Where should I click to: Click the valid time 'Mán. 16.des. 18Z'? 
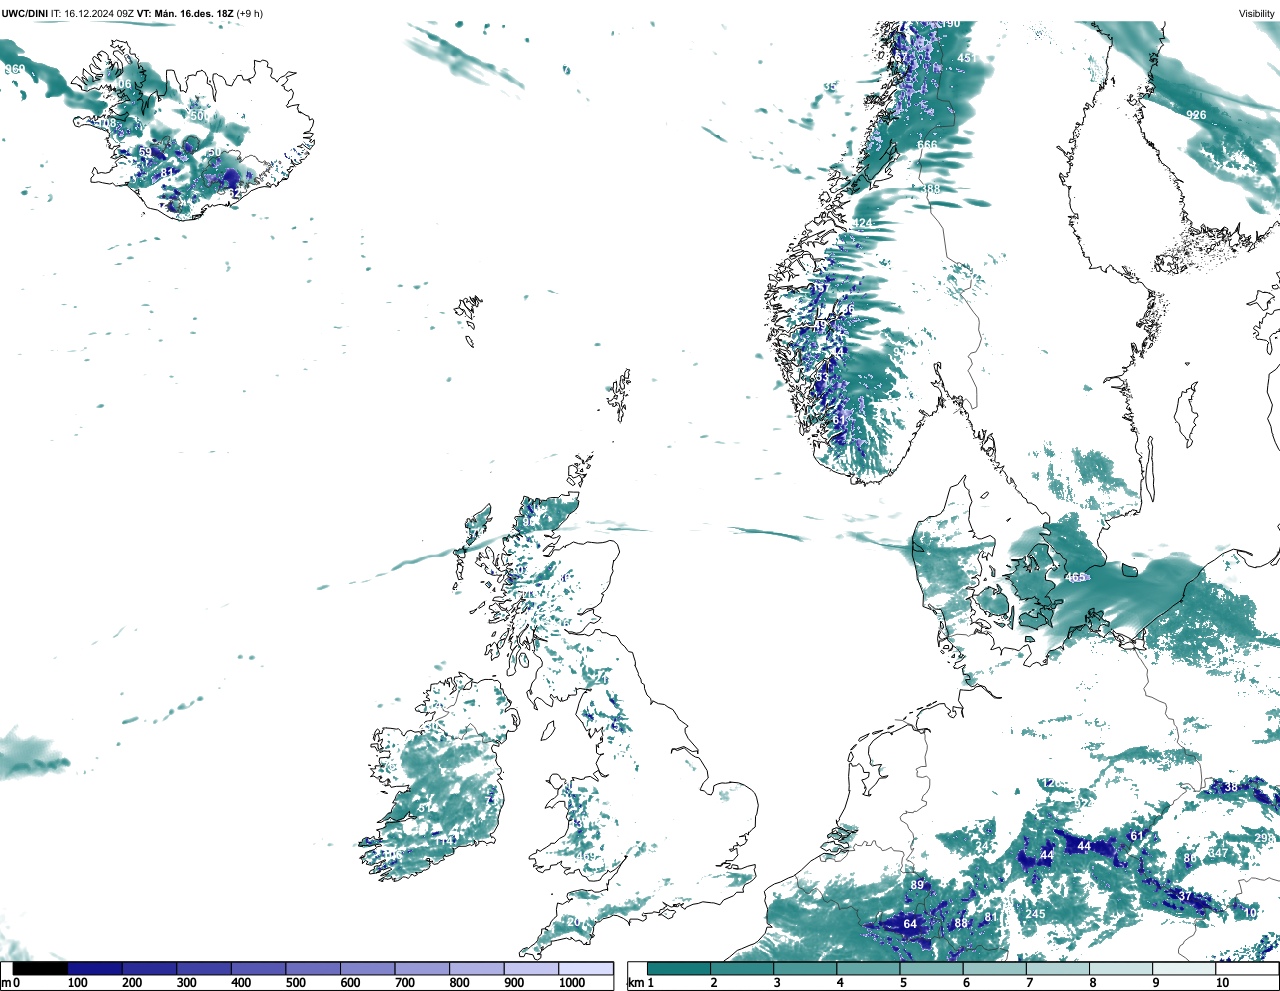[194, 14]
